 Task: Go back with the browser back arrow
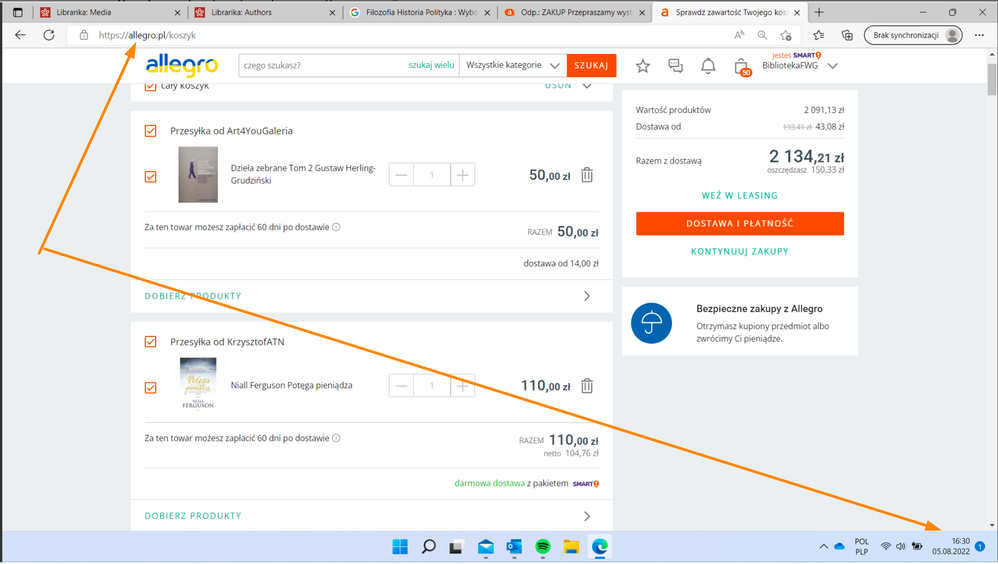point(20,35)
